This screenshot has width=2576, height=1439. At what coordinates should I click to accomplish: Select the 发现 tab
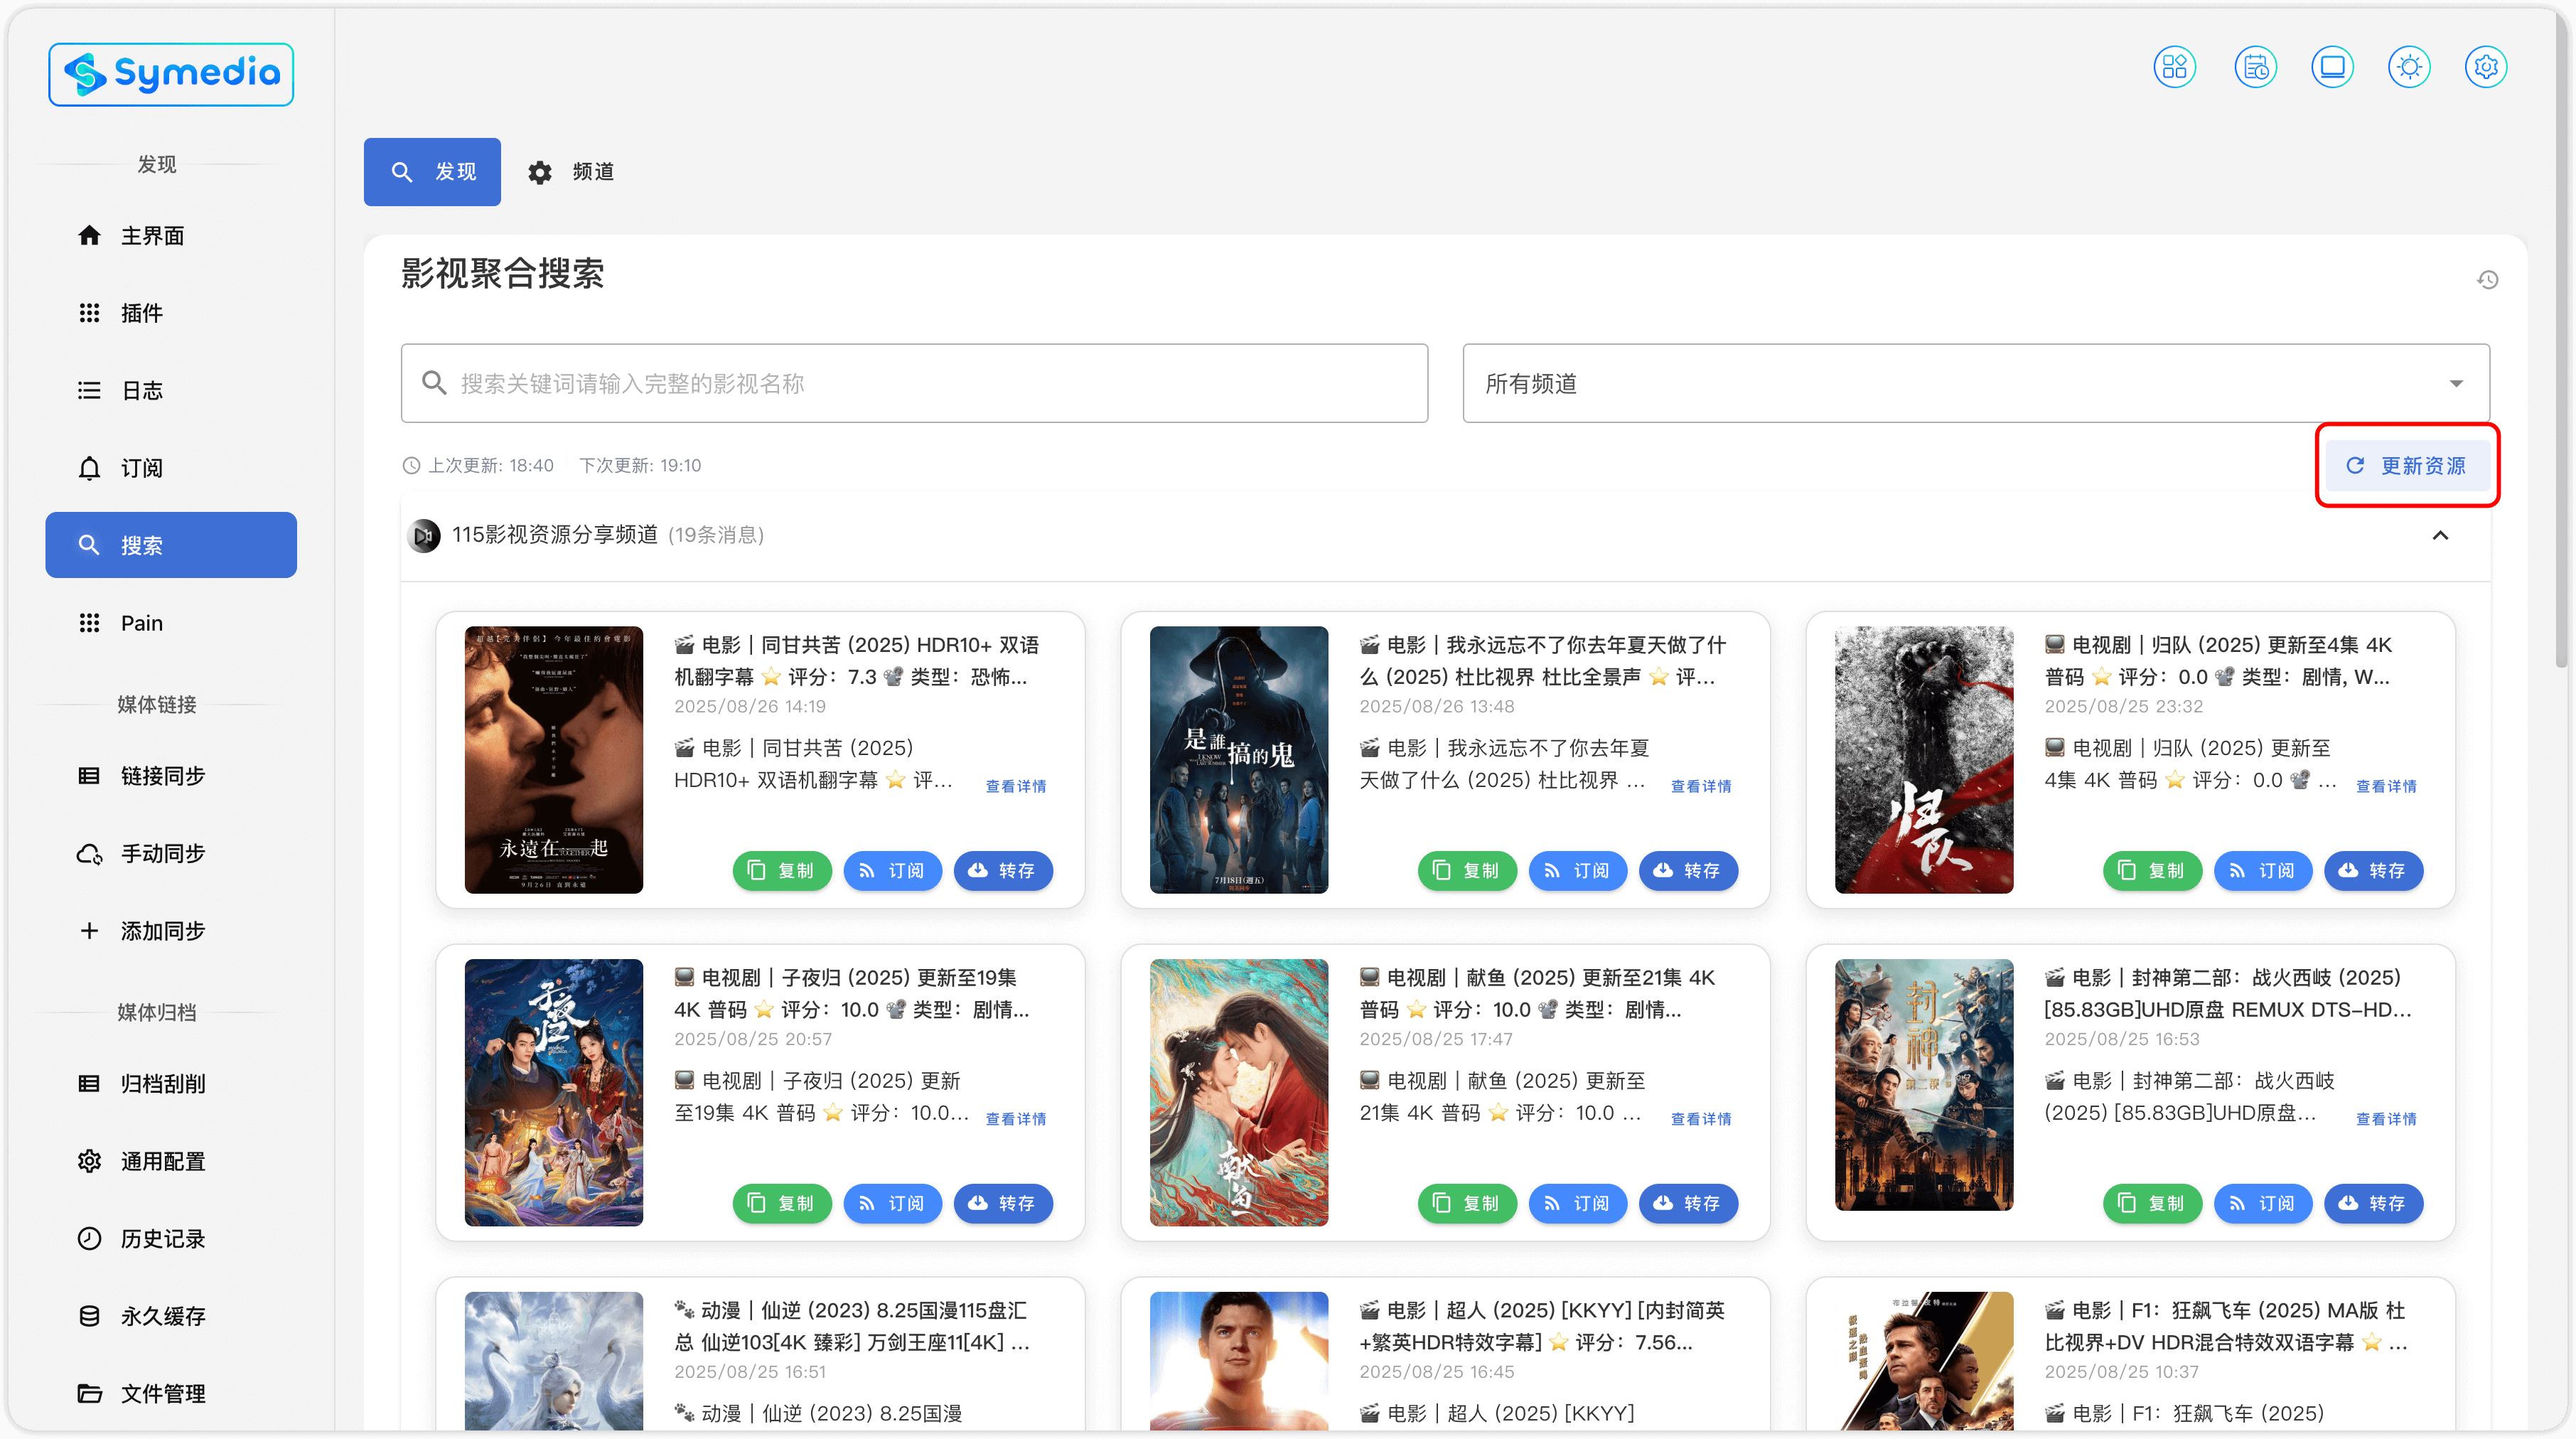pyautogui.click(x=432, y=172)
